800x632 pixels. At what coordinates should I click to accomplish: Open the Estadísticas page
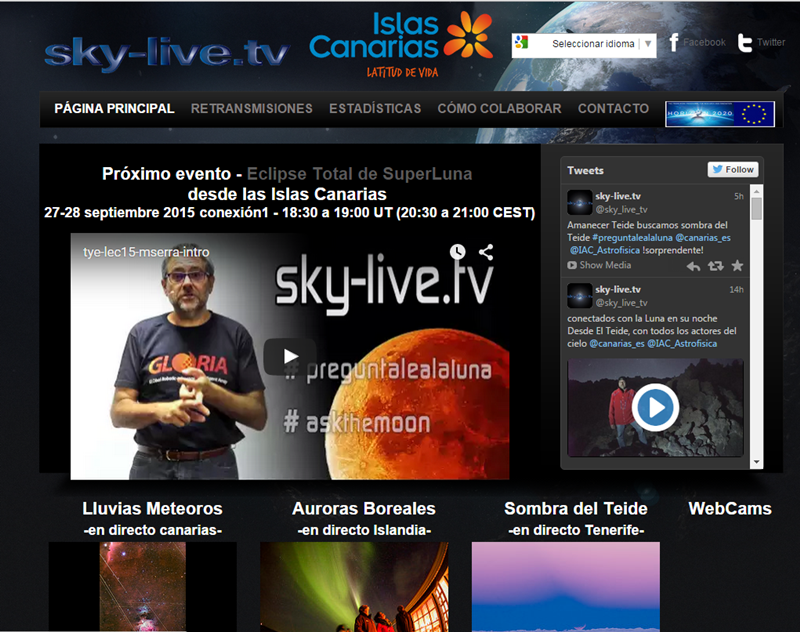(375, 109)
